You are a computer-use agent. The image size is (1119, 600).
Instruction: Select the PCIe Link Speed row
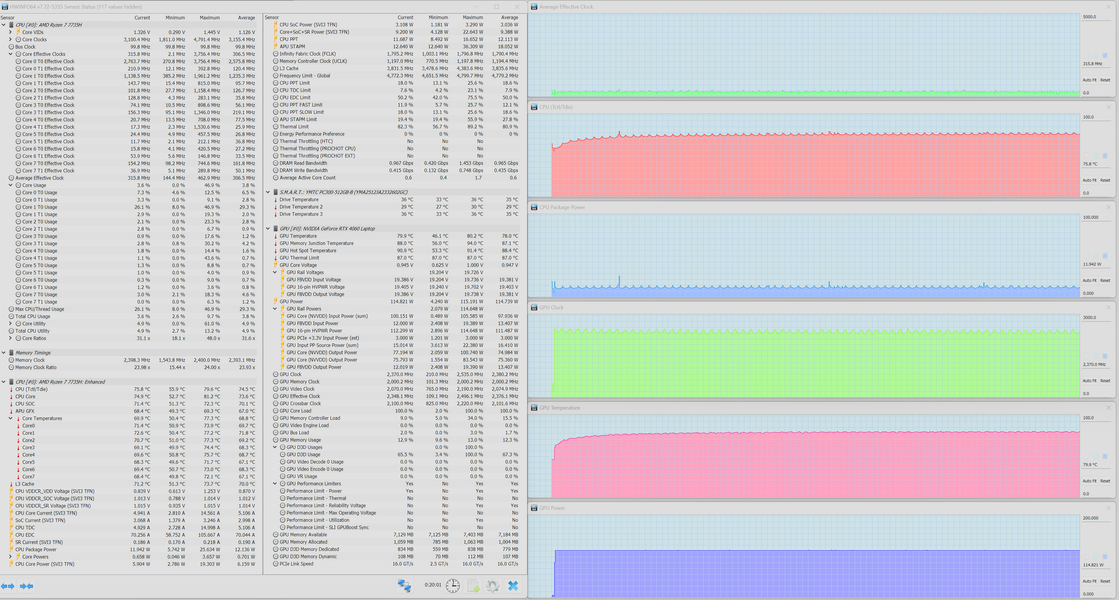coord(395,564)
